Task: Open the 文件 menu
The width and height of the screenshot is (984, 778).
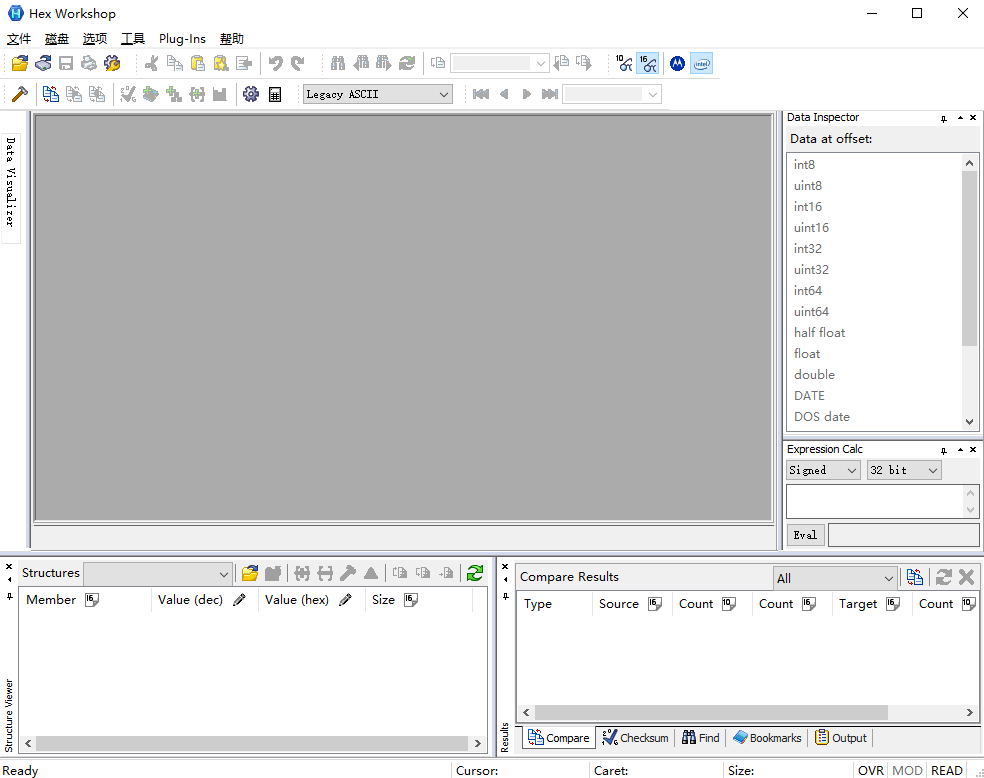Action: tap(19, 39)
